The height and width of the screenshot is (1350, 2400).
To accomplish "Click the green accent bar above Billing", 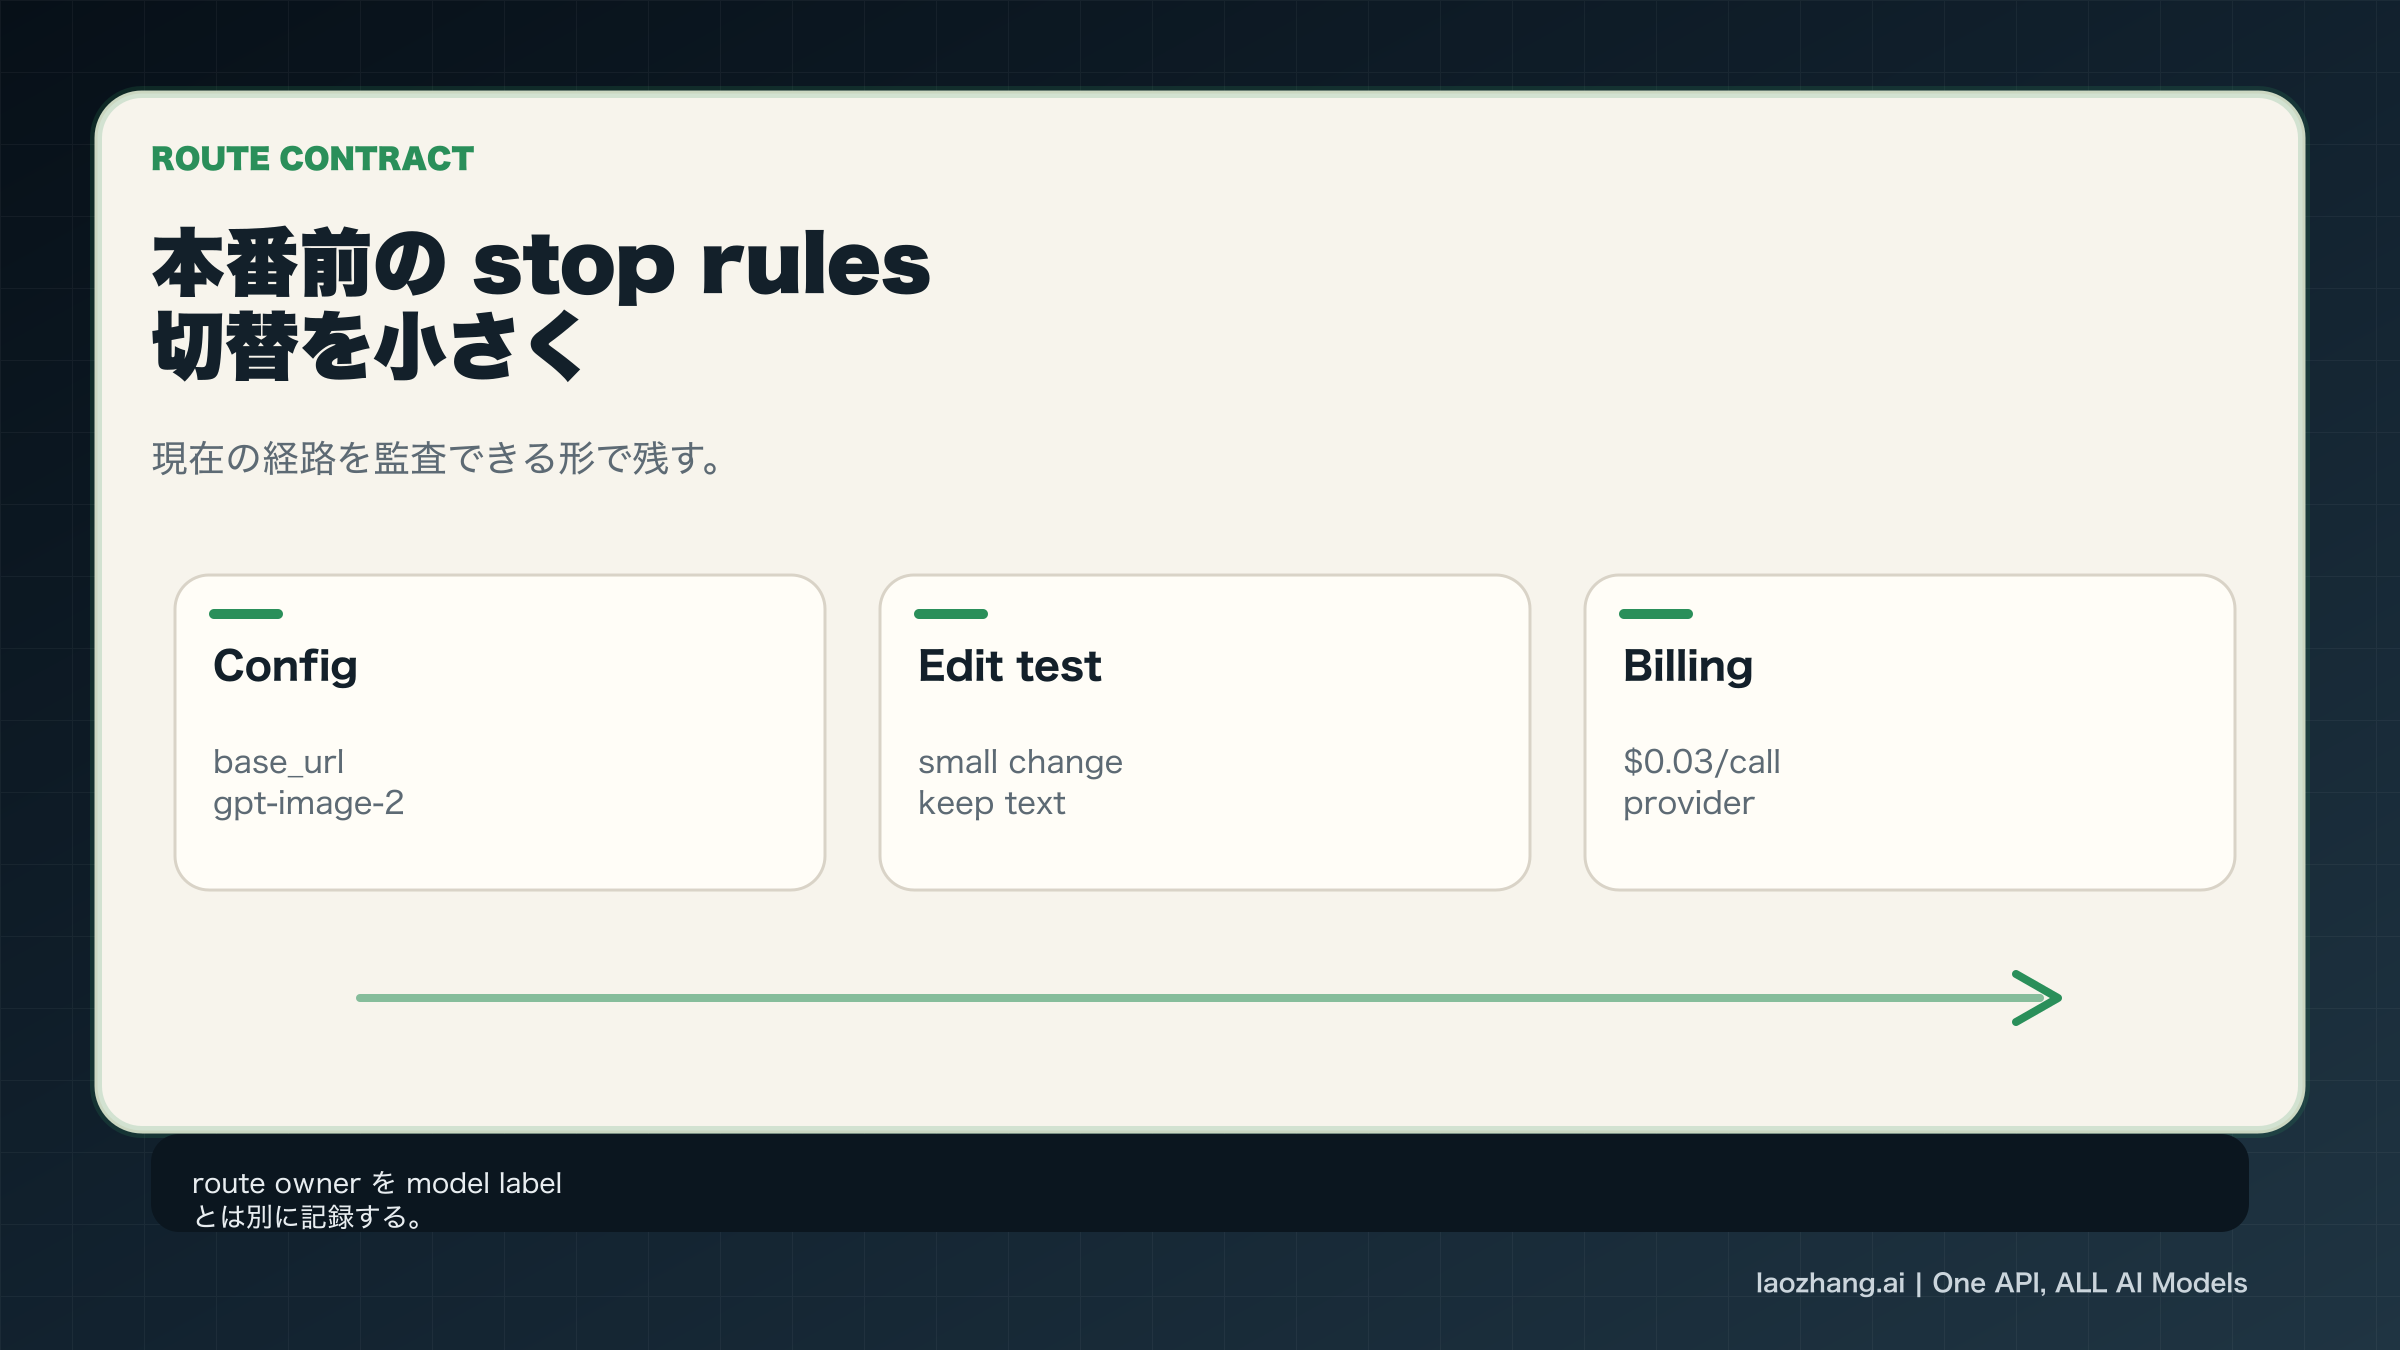I will (x=1656, y=614).
